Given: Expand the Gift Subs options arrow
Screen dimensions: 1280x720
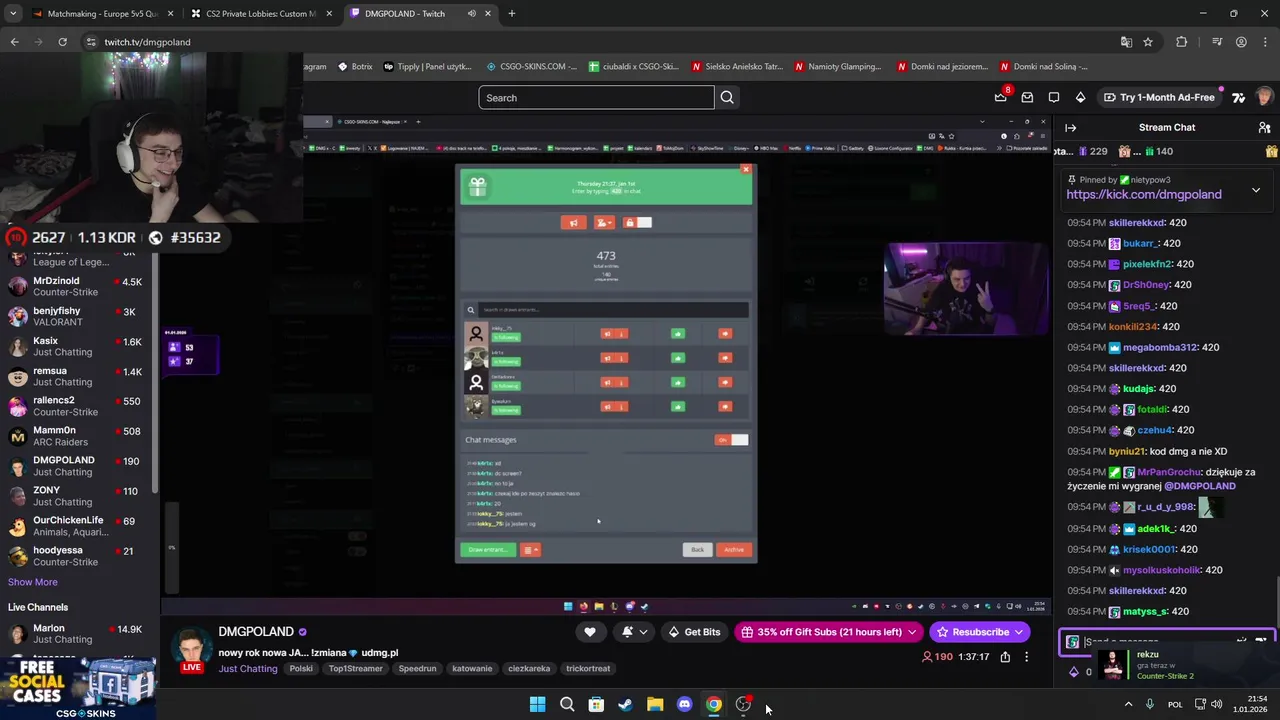Looking at the screenshot, I should click(x=911, y=632).
